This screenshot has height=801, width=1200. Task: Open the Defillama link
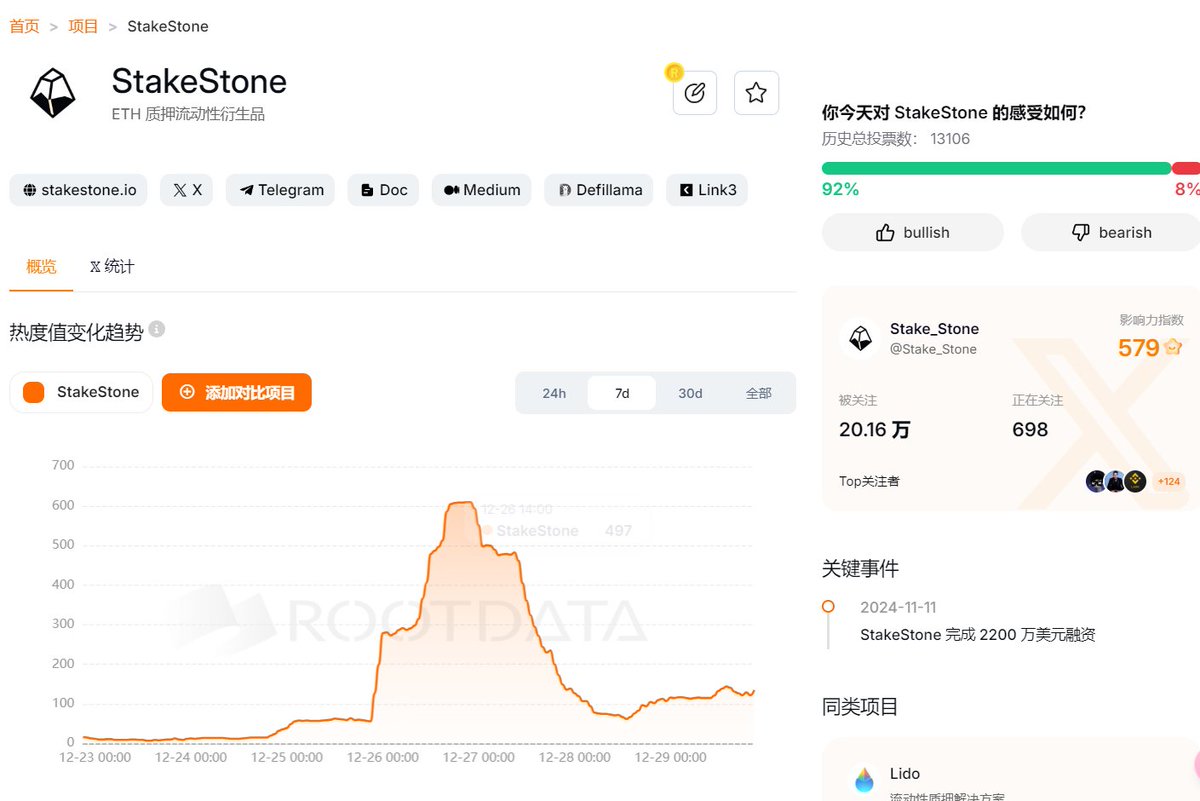click(x=599, y=190)
